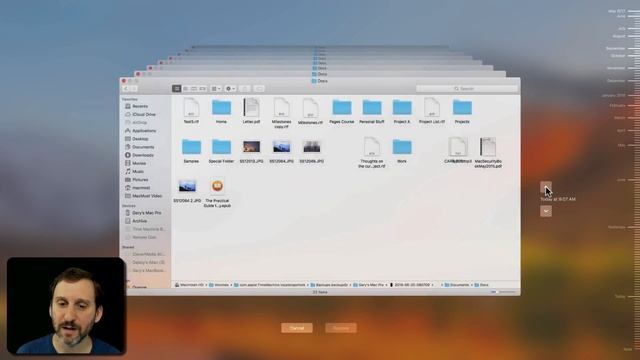Select the Project A folder
The width and height of the screenshot is (640, 360).
pos(402,111)
